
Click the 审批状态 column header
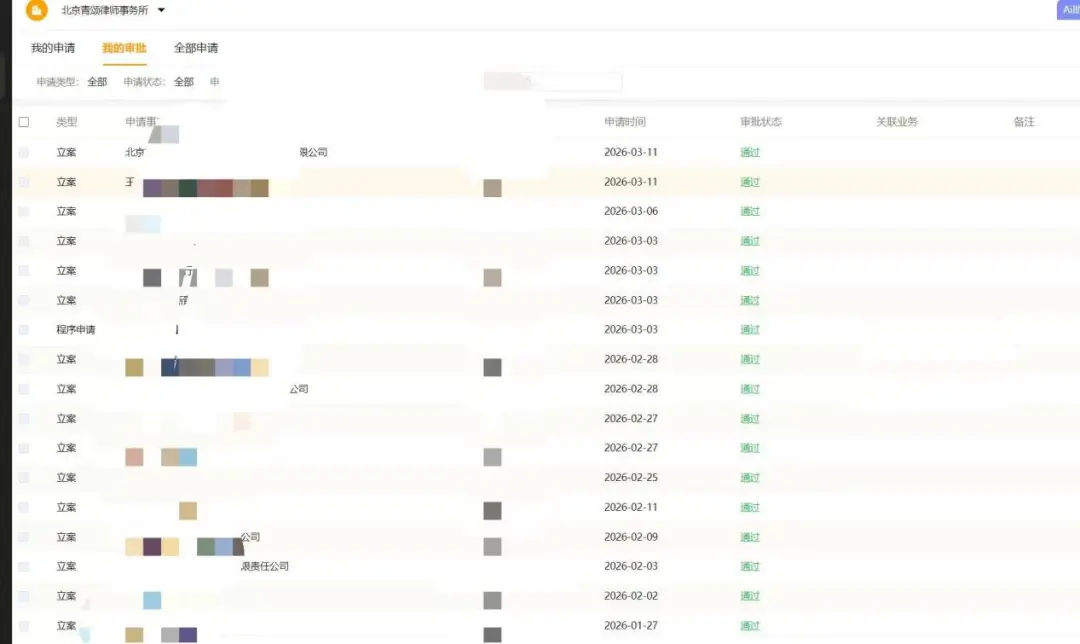point(761,122)
